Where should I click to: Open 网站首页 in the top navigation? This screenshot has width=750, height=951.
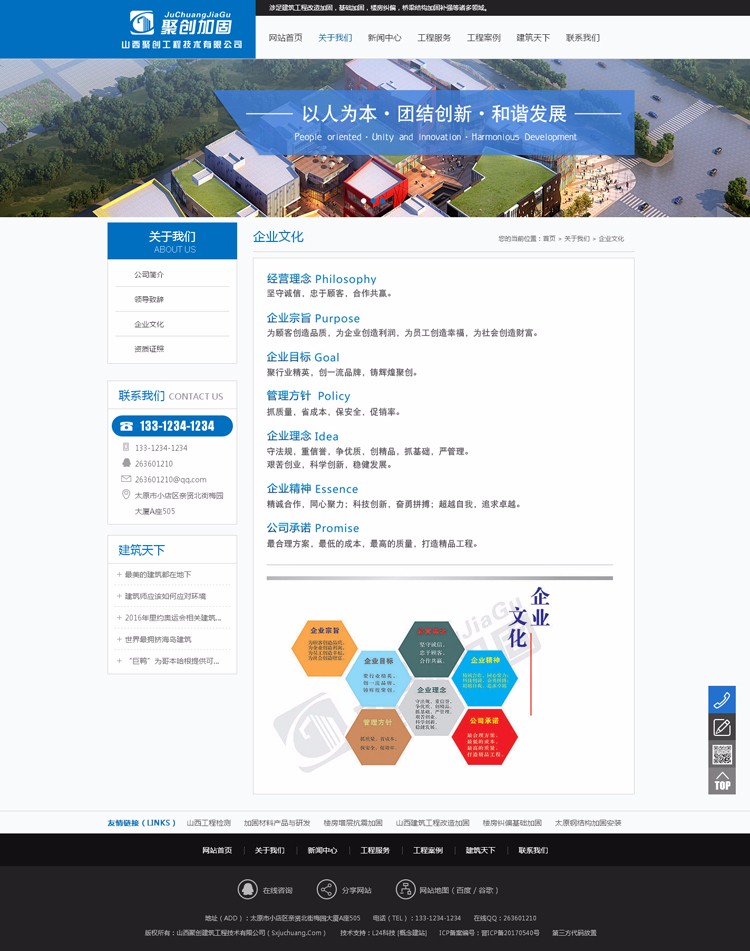pyautogui.click(x=286, y=38)
